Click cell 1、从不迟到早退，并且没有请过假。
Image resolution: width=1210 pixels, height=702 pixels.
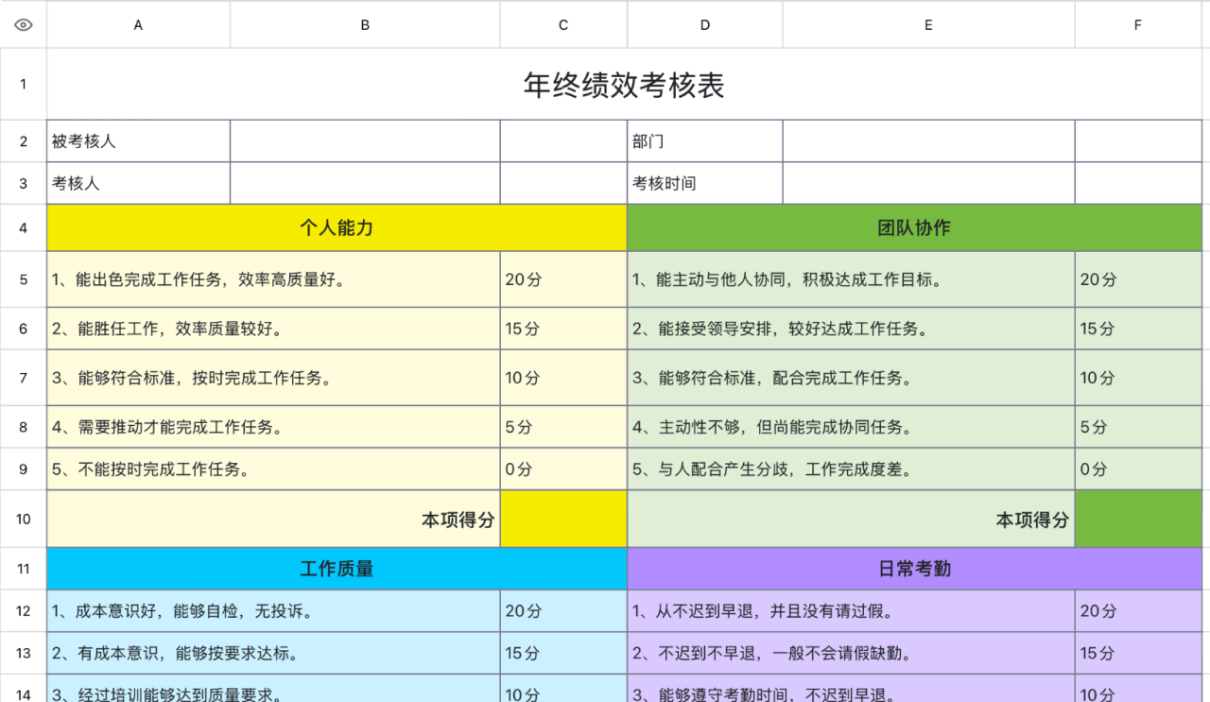click(851, 611)
